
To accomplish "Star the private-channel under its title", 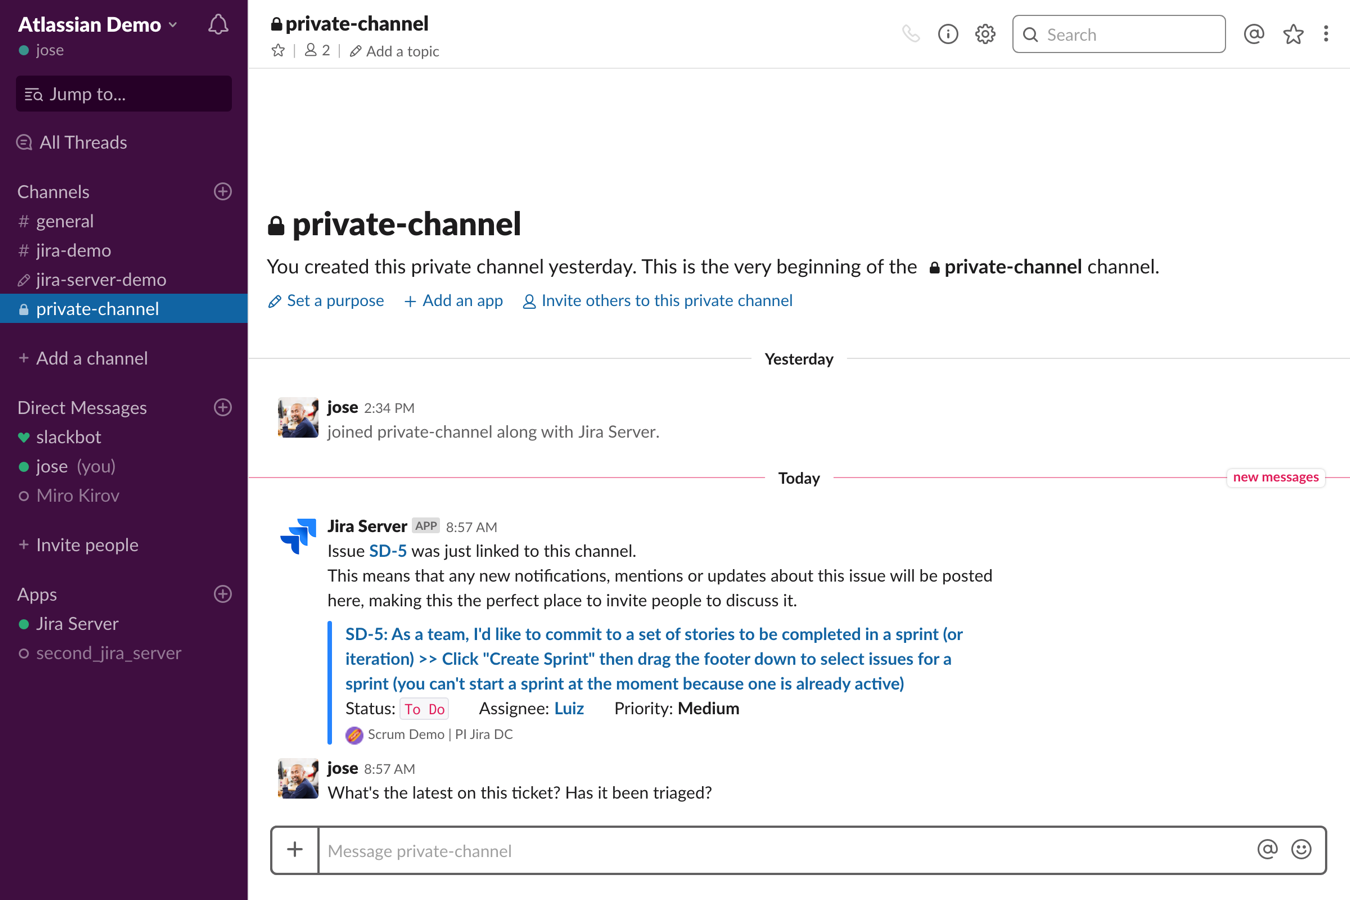I will tap(278, 51).
